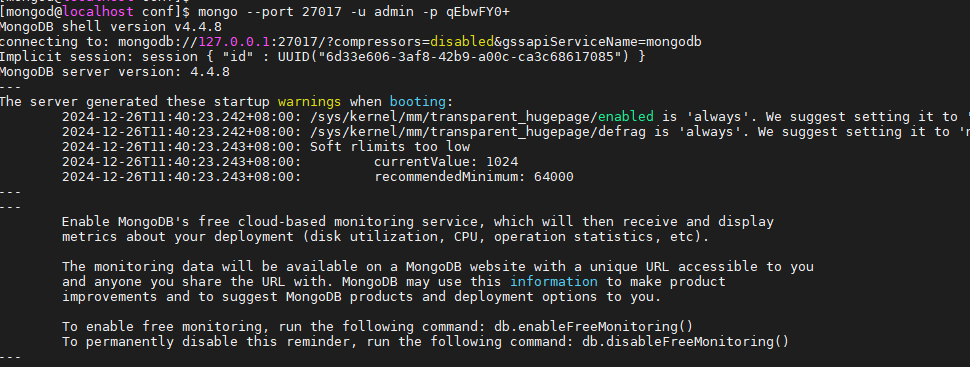The image size is (970, 367).
Task: Click the 'currentValue: 1024' text
Action: (x=446, y=162)
